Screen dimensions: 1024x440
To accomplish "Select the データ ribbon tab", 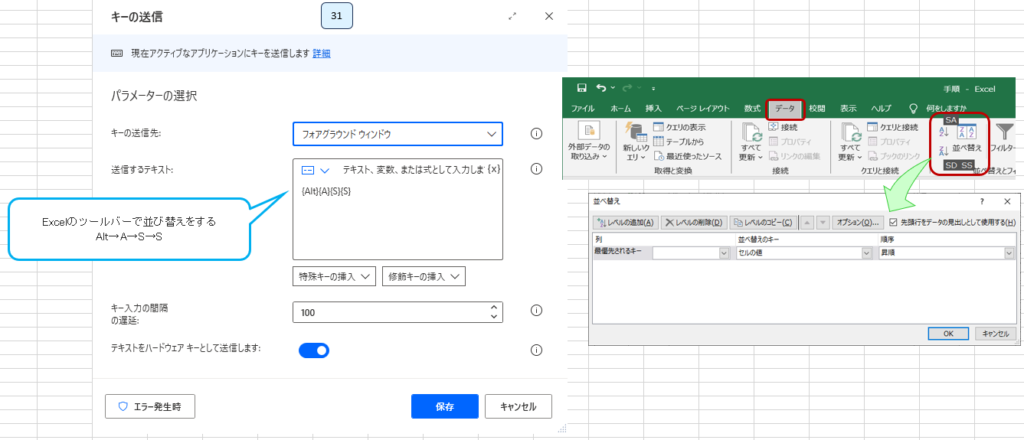I will 785,108.
